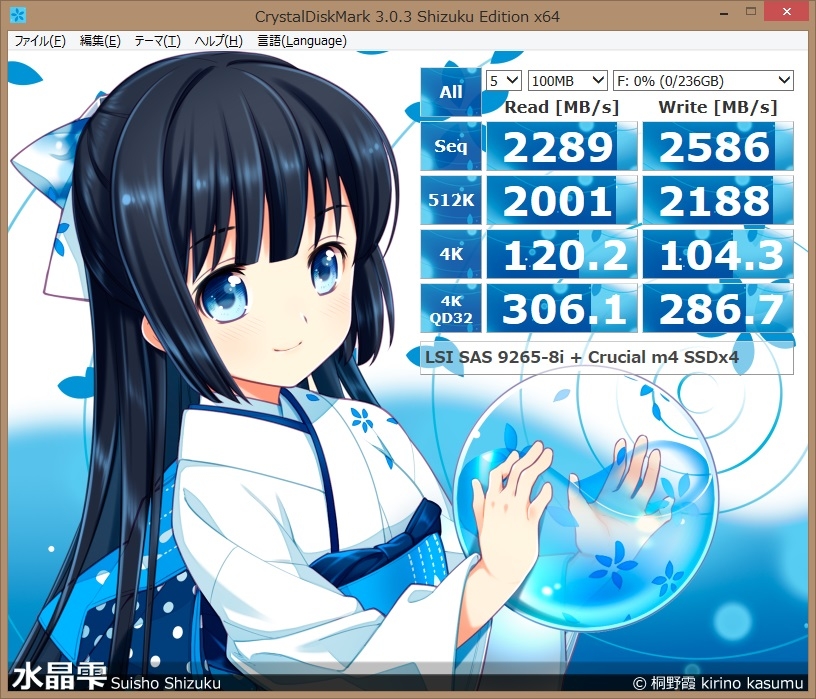Screen dimensions: 816x699
Task: Run all benchmarks with All button
Action: [451, 92]
